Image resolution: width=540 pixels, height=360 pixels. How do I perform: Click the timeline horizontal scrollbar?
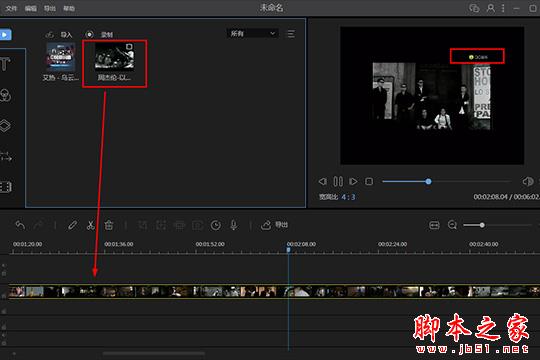154,353
